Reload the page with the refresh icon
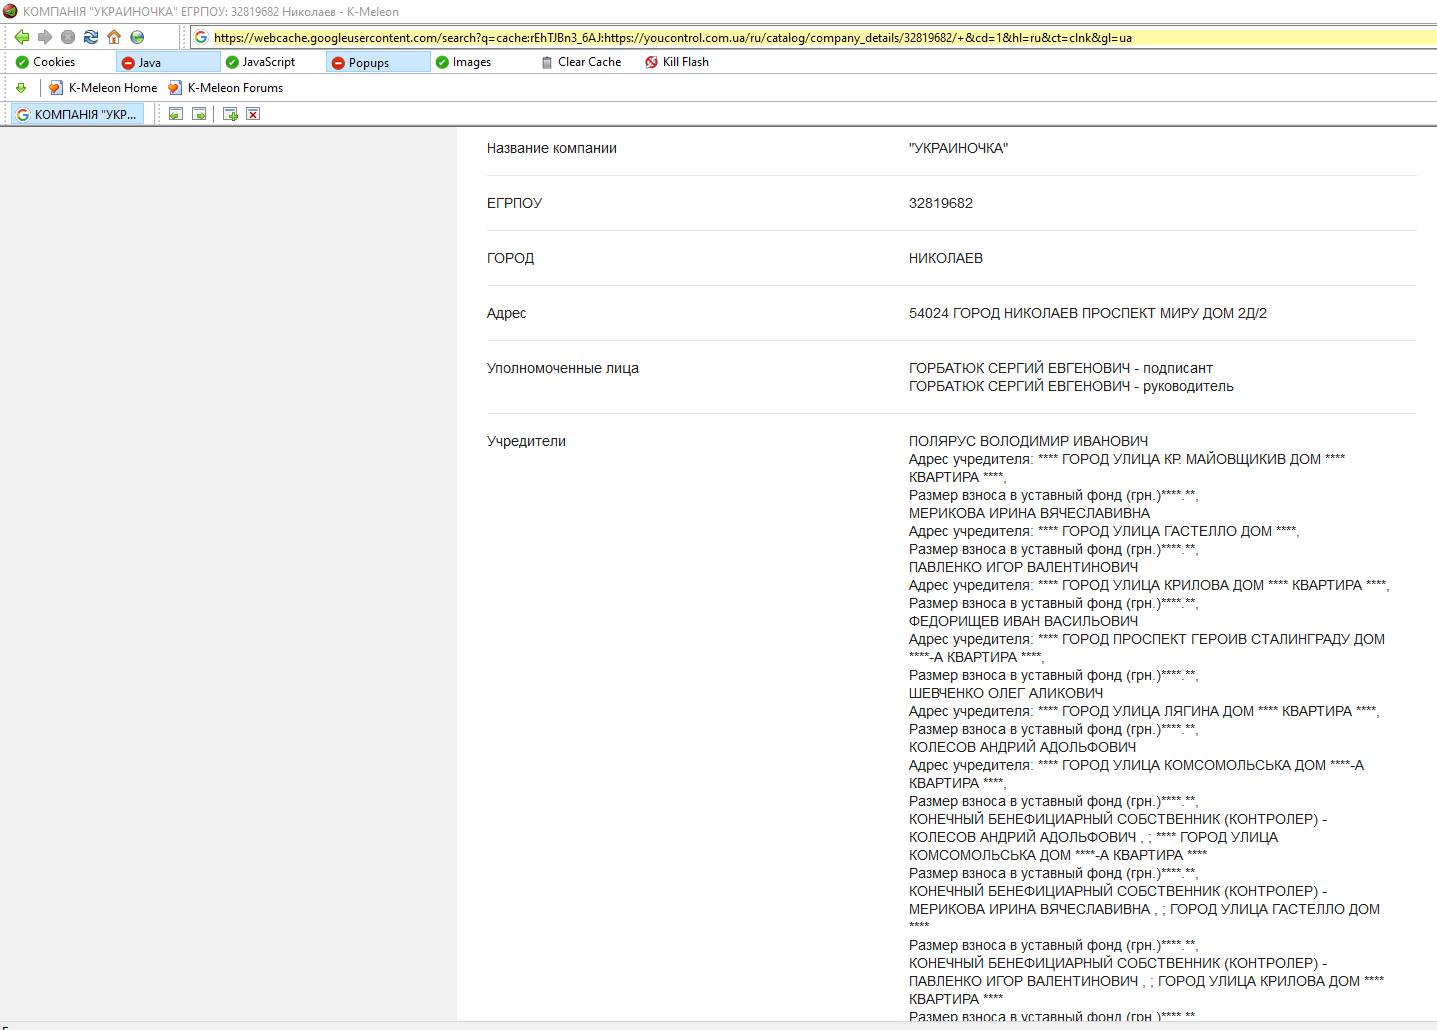The image size is (1437, 1030). pos(91,37)
